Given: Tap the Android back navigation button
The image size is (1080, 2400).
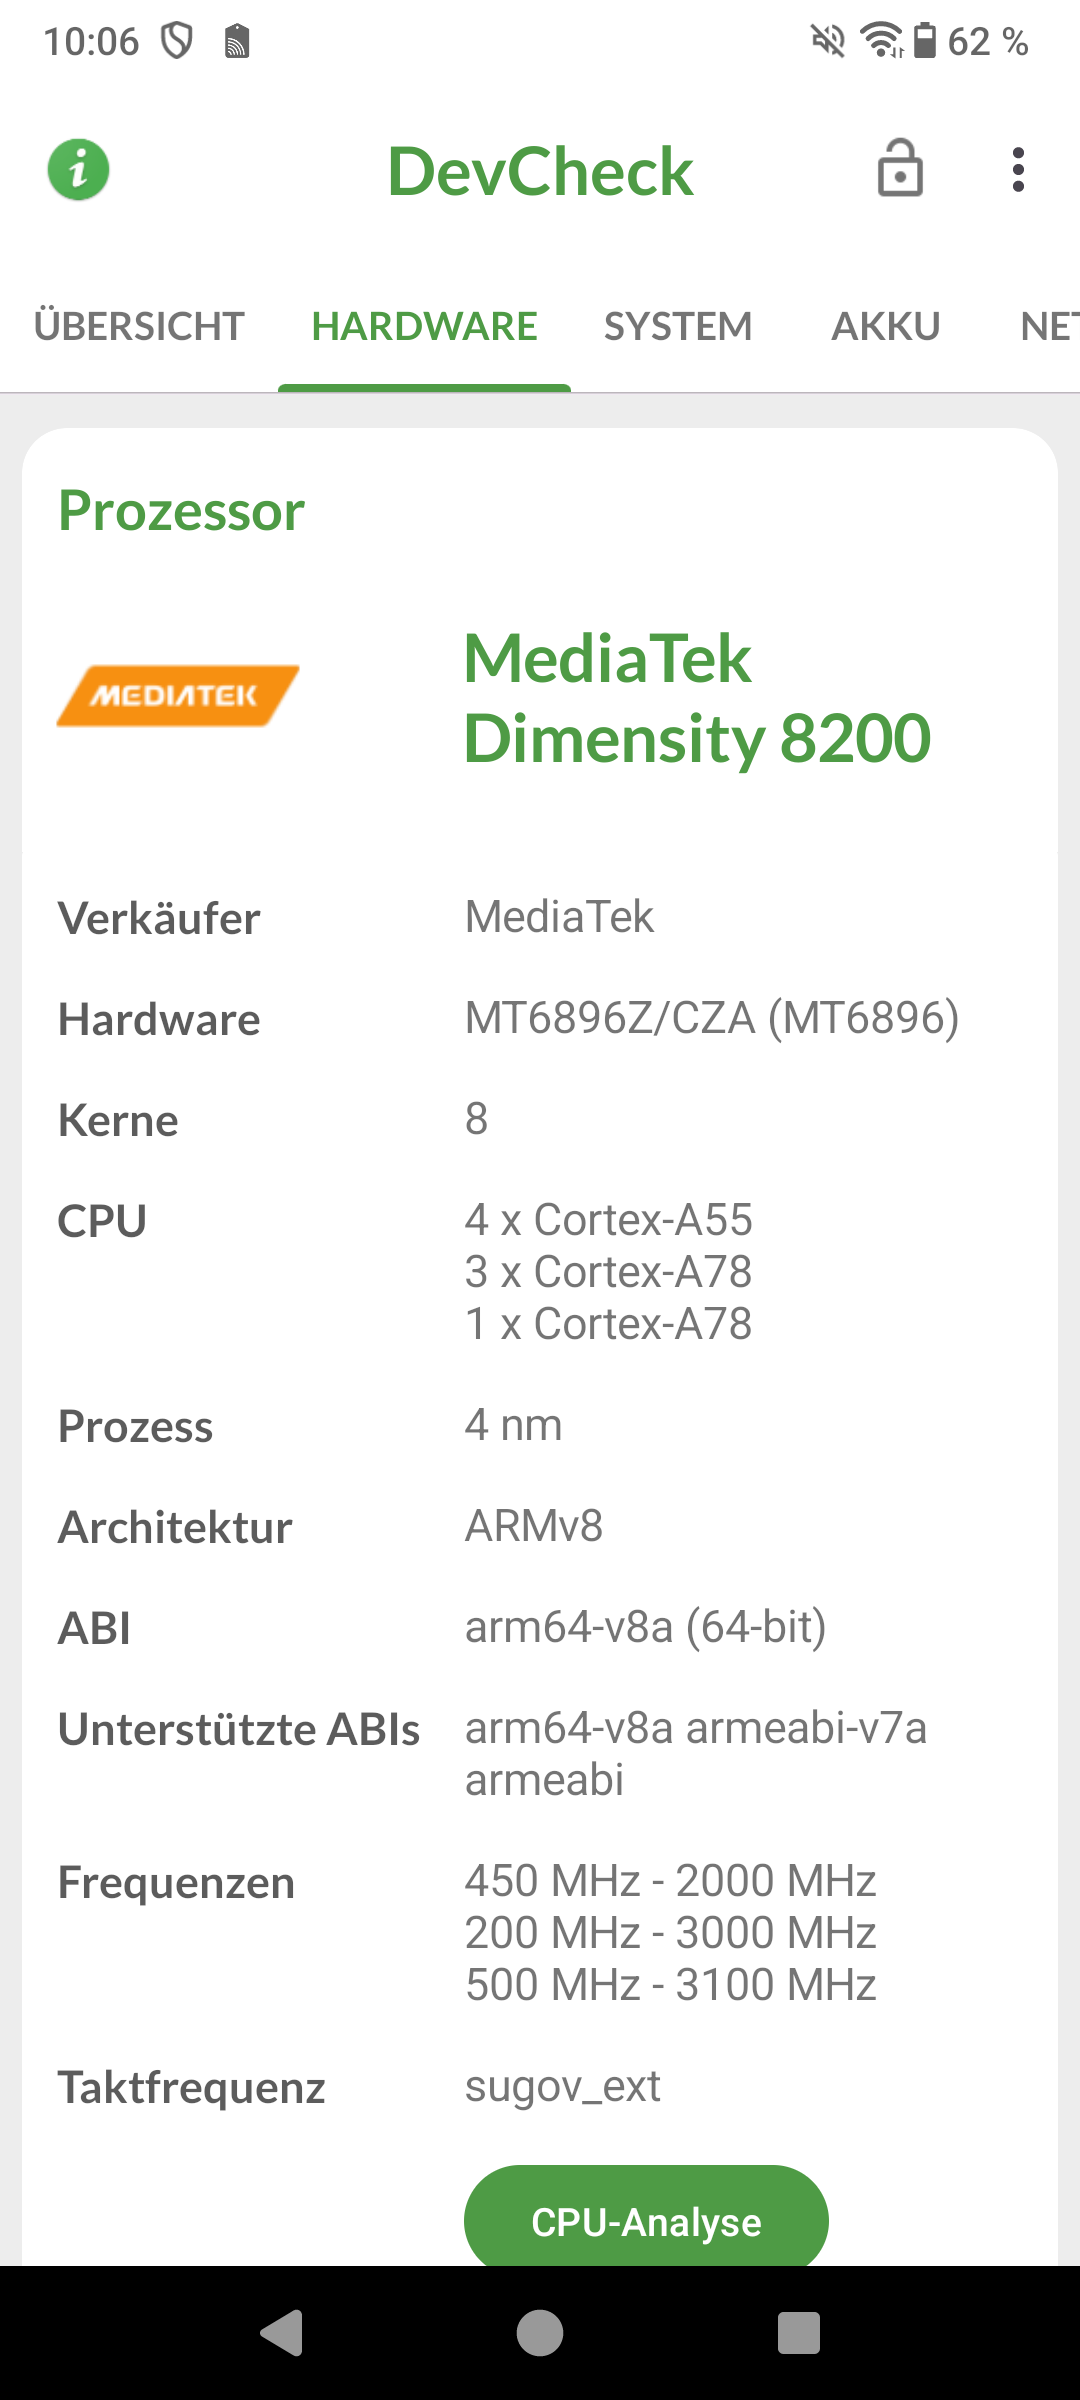Looking at the screenshot, I should [282, 2333].
